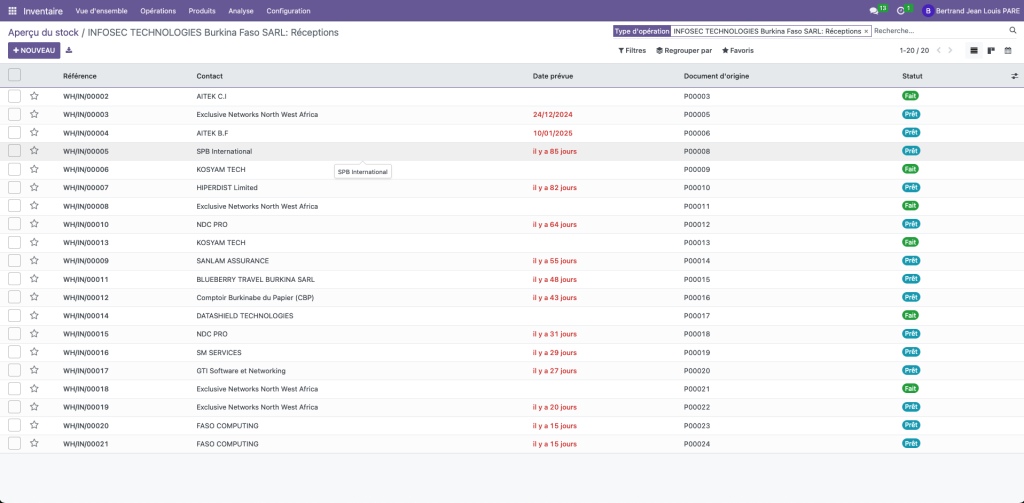The width and height of the screenshot is (1024, 503).
Task: Click the search magnifier icon
Action: (1013, 31)
